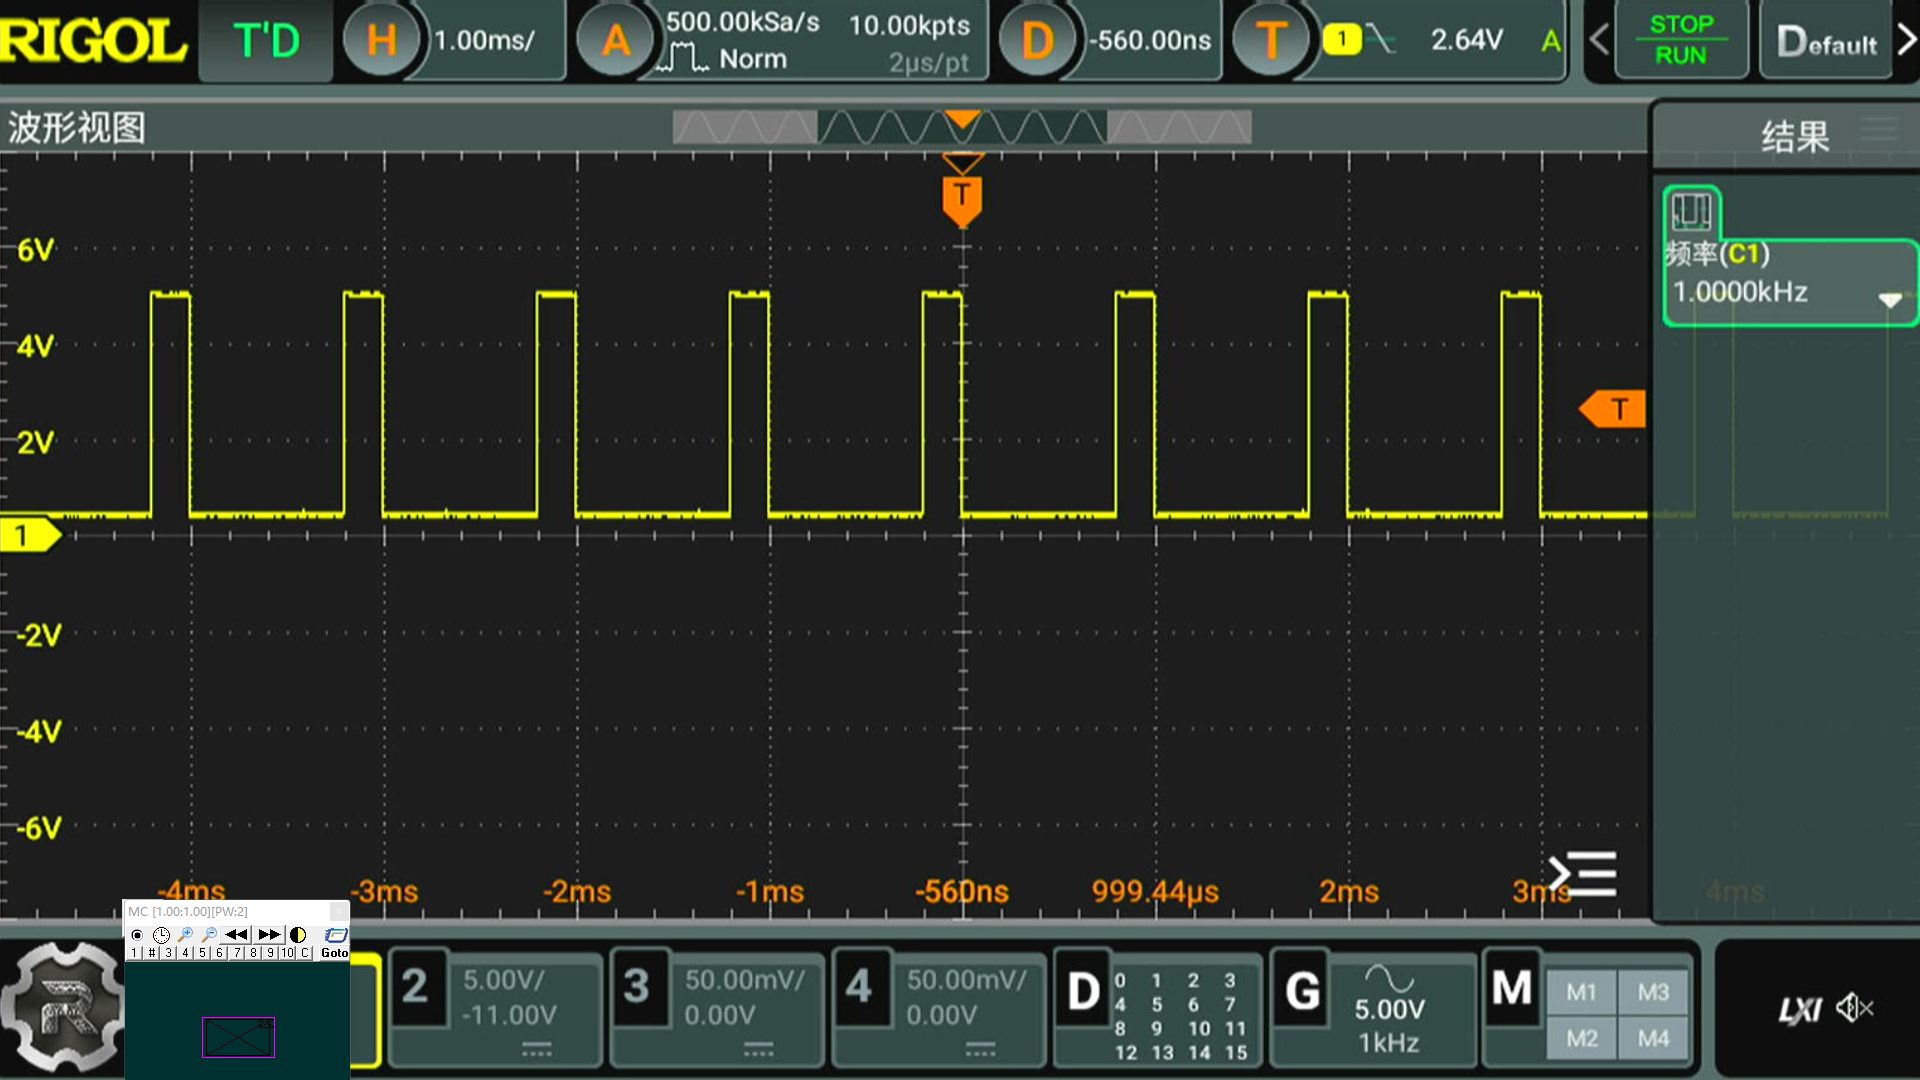Open the result panel list icon
This screenshot has width=1920, height=1080.
coord(1880,130)
